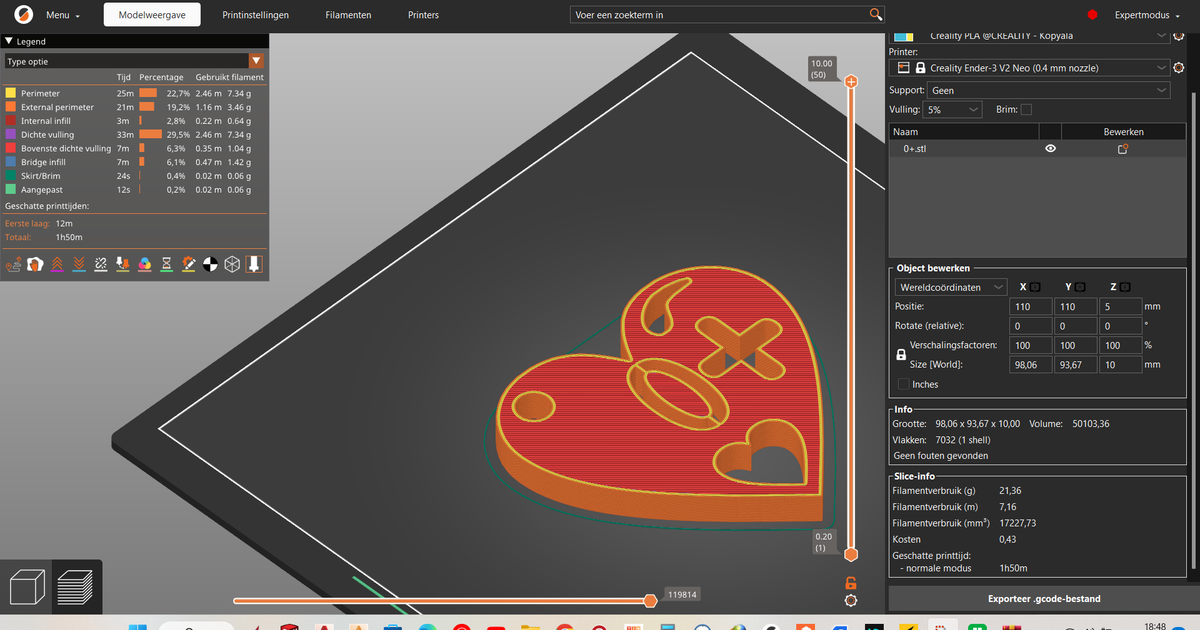Click the top layer slider handle
1200x630 pixels.
851,82
